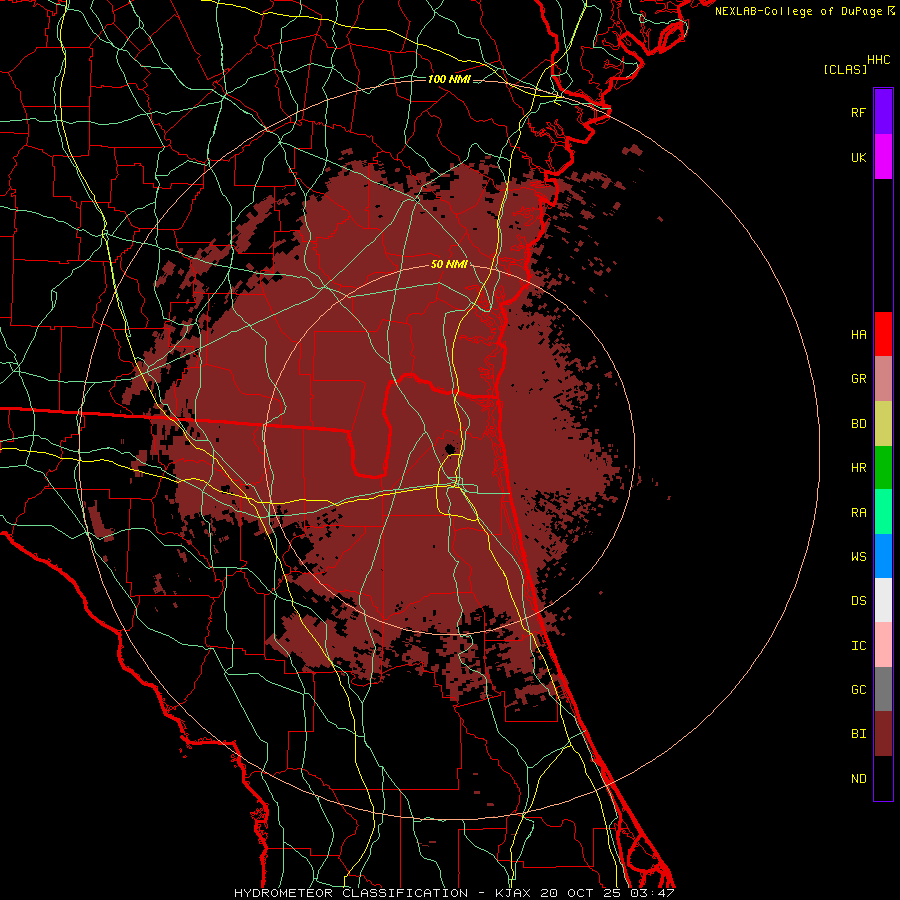Screen dimensions: 900x900
Task: Click the UK legend label
Action: [859, 157]
